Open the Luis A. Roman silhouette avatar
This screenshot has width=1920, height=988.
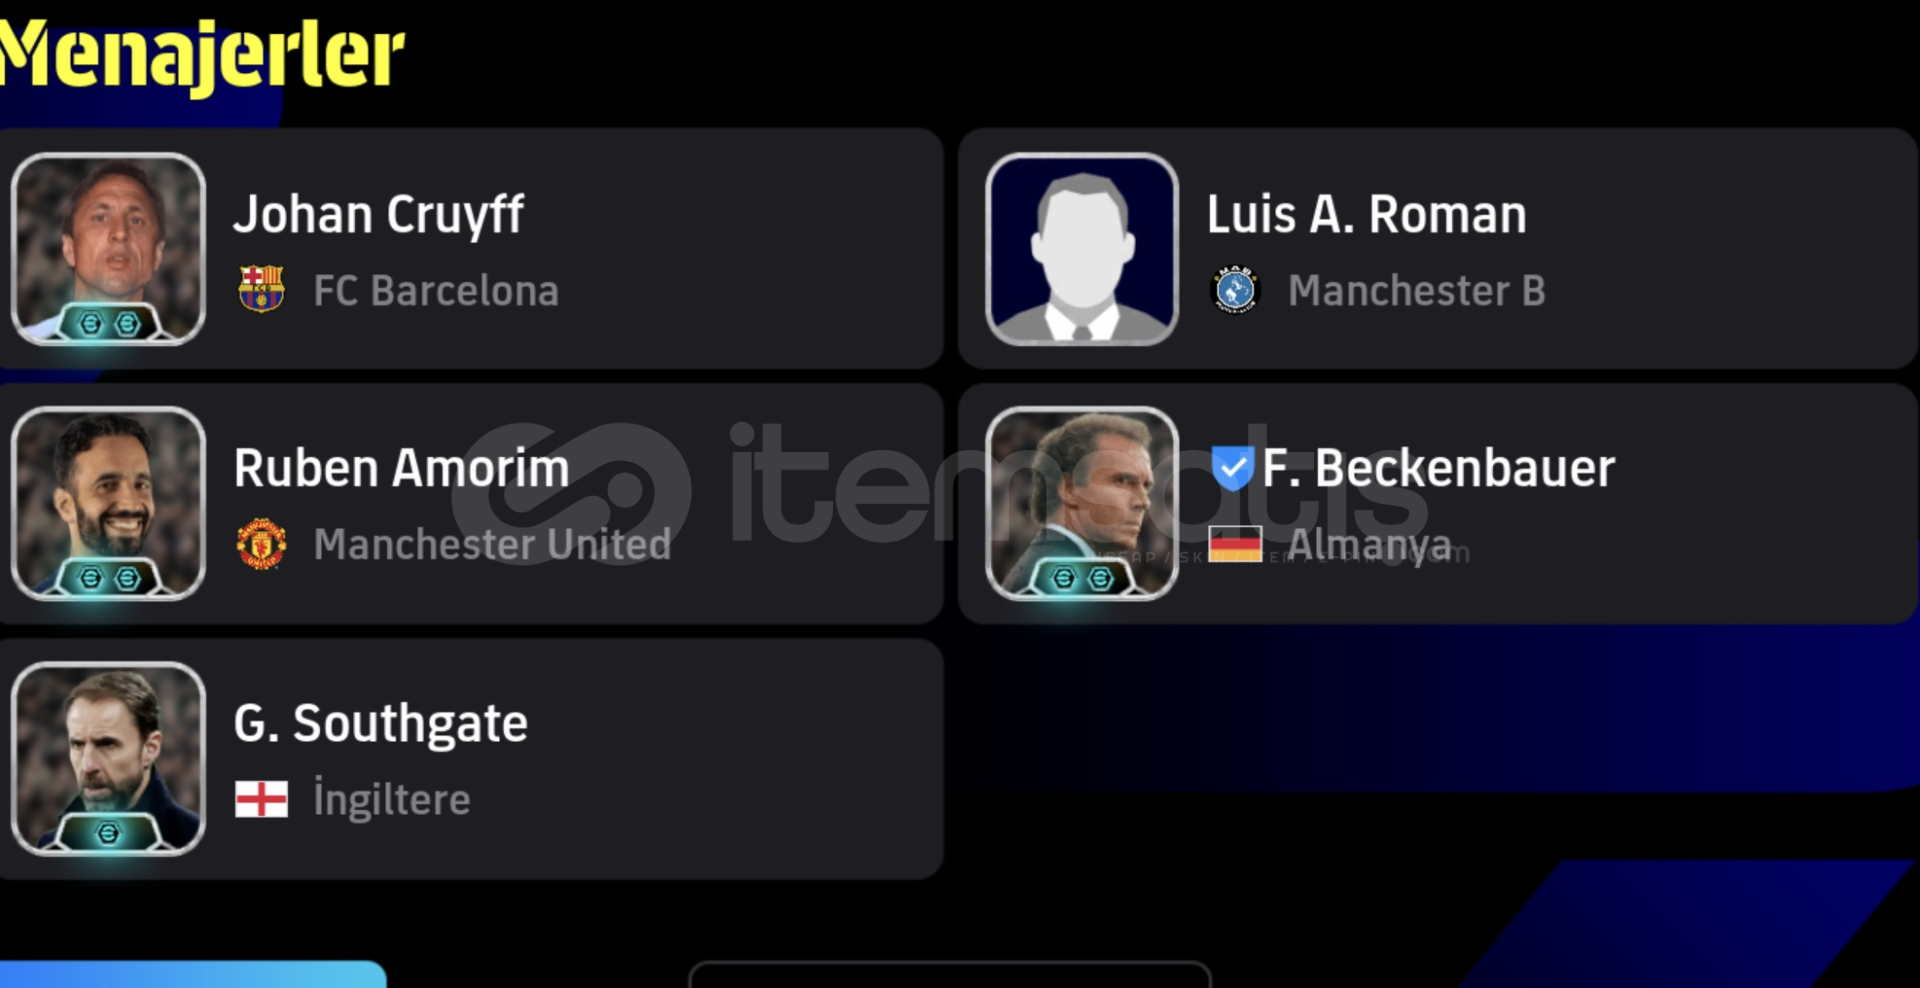(x=1082, y=249)
